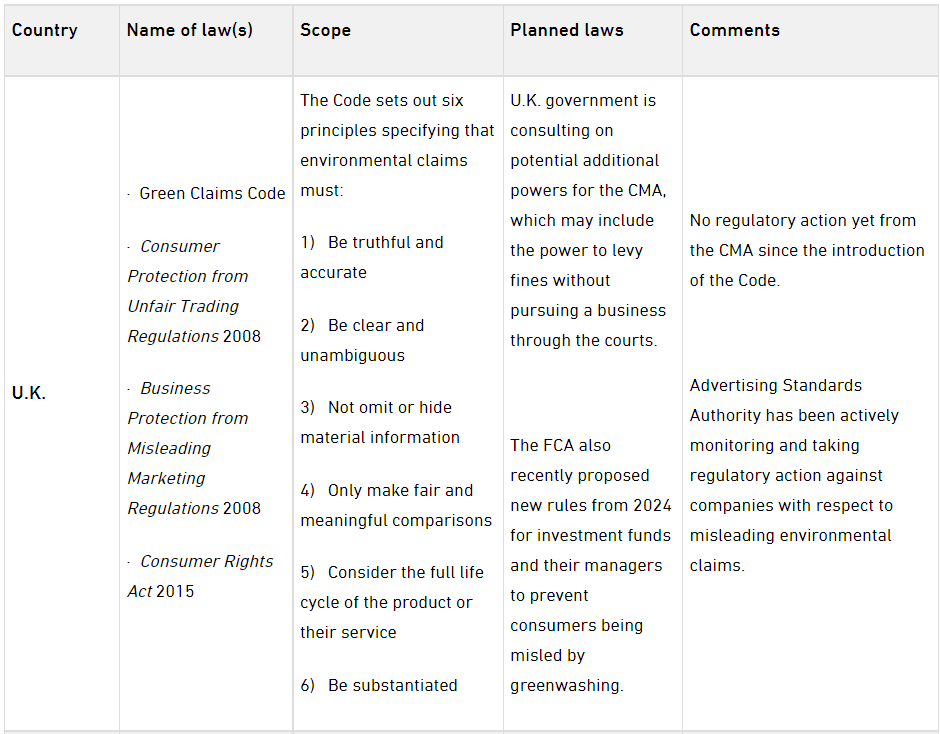Image resolution: width=940 pixels, height=734 pixels.
Task: Click the U.K. country cell
Action: pyautogui.click(x=29, y=393)
